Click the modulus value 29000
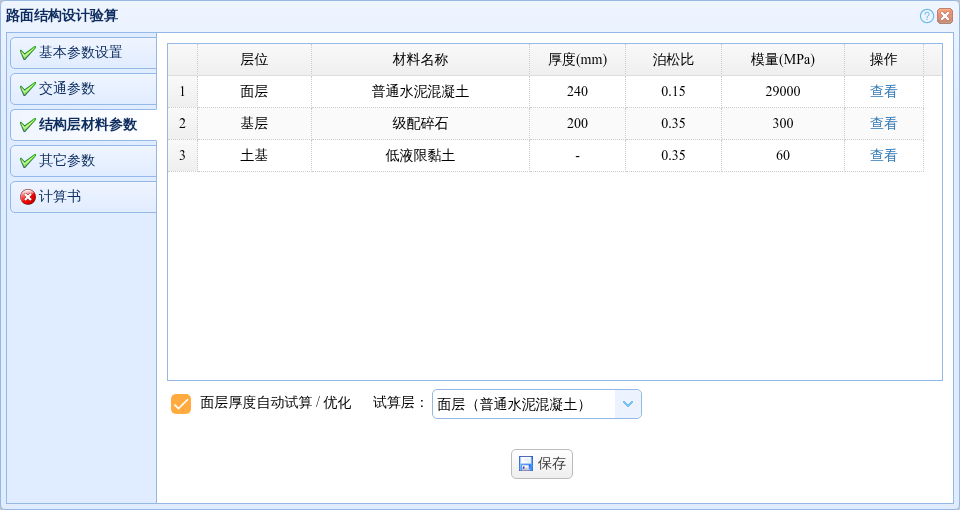Viewport: 960px width, 510px height. 782,92
